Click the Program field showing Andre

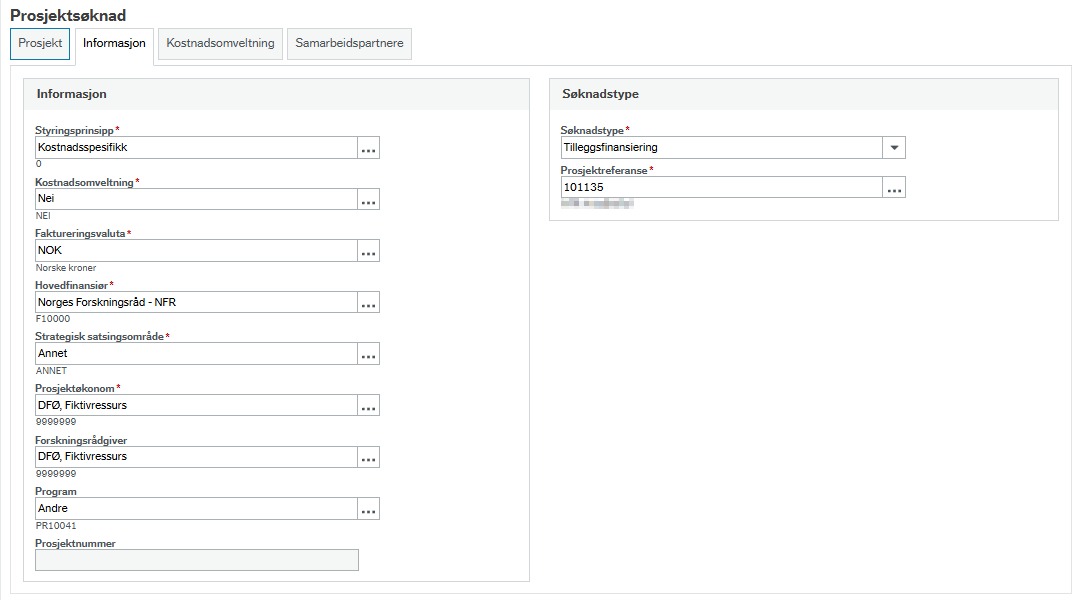coord(196,509)
